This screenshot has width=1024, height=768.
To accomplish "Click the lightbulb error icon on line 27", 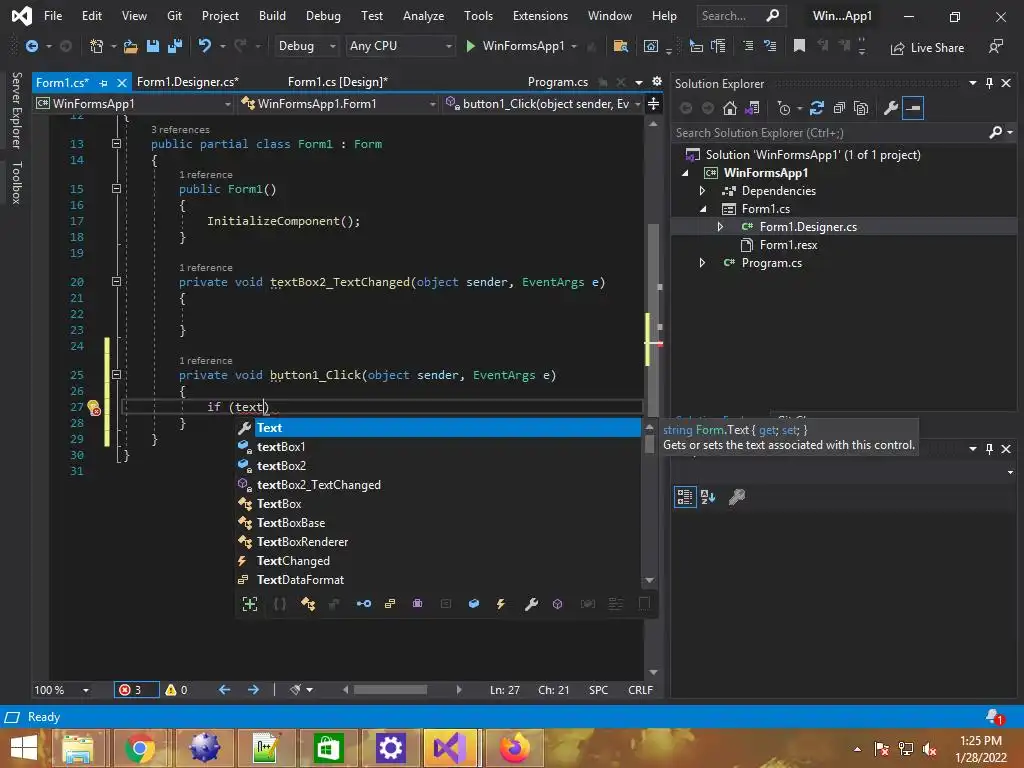I will pyautogui.click(x=93, y=408).
